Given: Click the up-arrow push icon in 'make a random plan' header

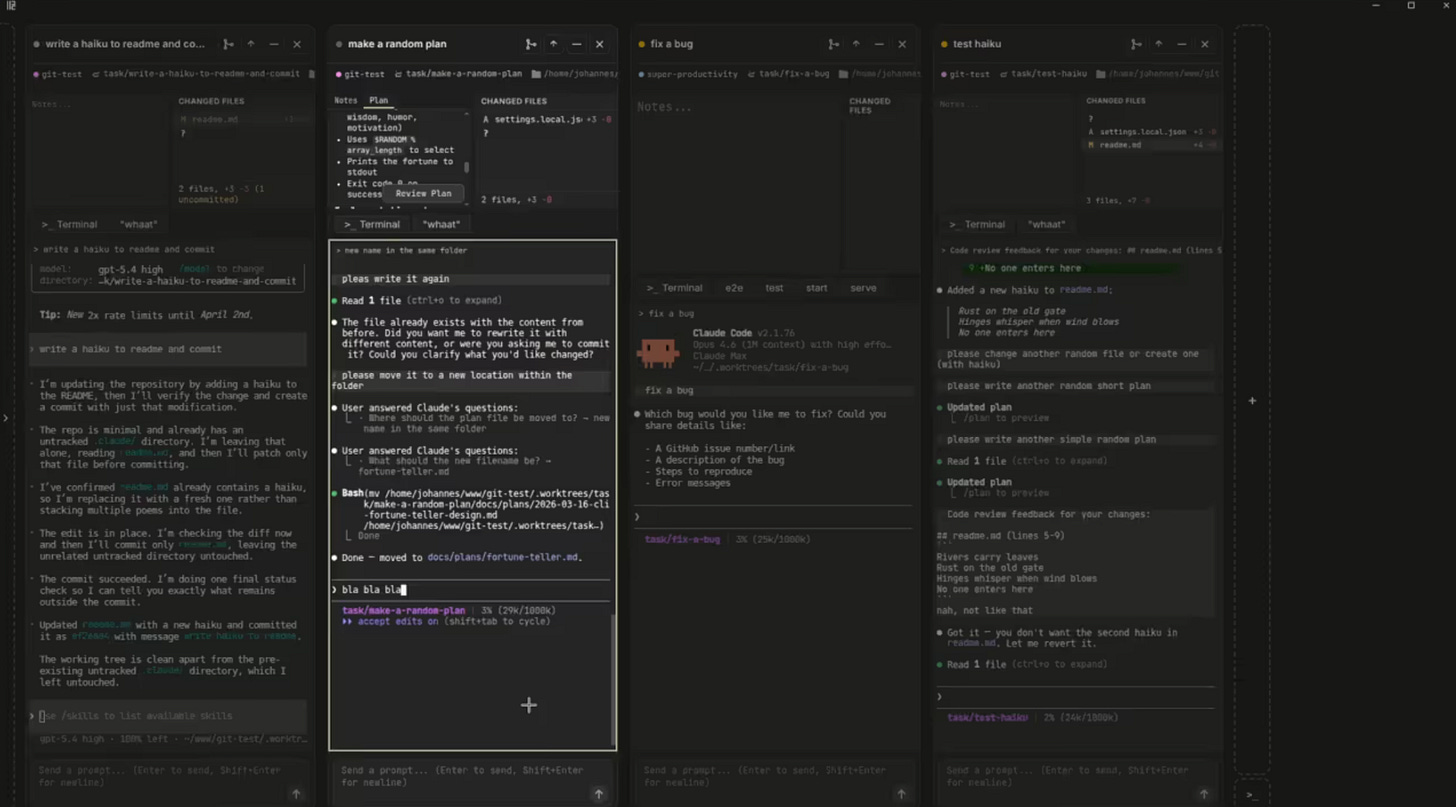Looking at the screenshot, I should pyautogui.click(x=553, y=44).
